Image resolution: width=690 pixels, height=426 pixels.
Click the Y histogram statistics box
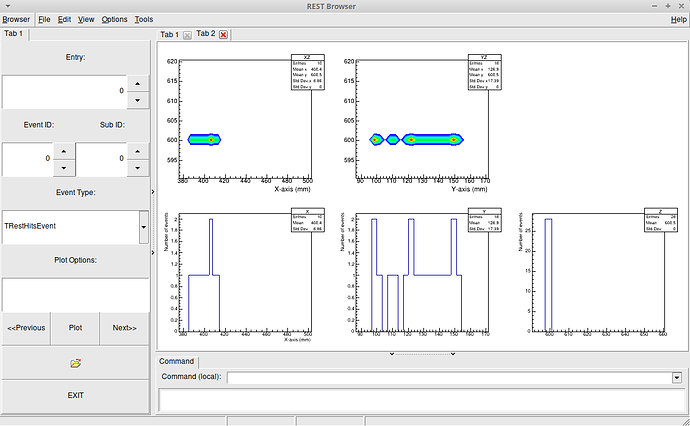point(484,220)
